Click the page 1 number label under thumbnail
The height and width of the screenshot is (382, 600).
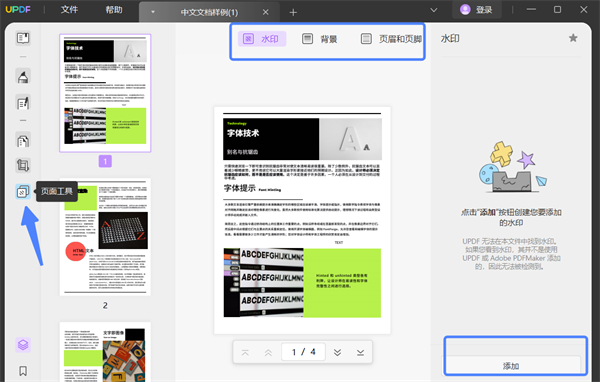[x=105, y=161]
